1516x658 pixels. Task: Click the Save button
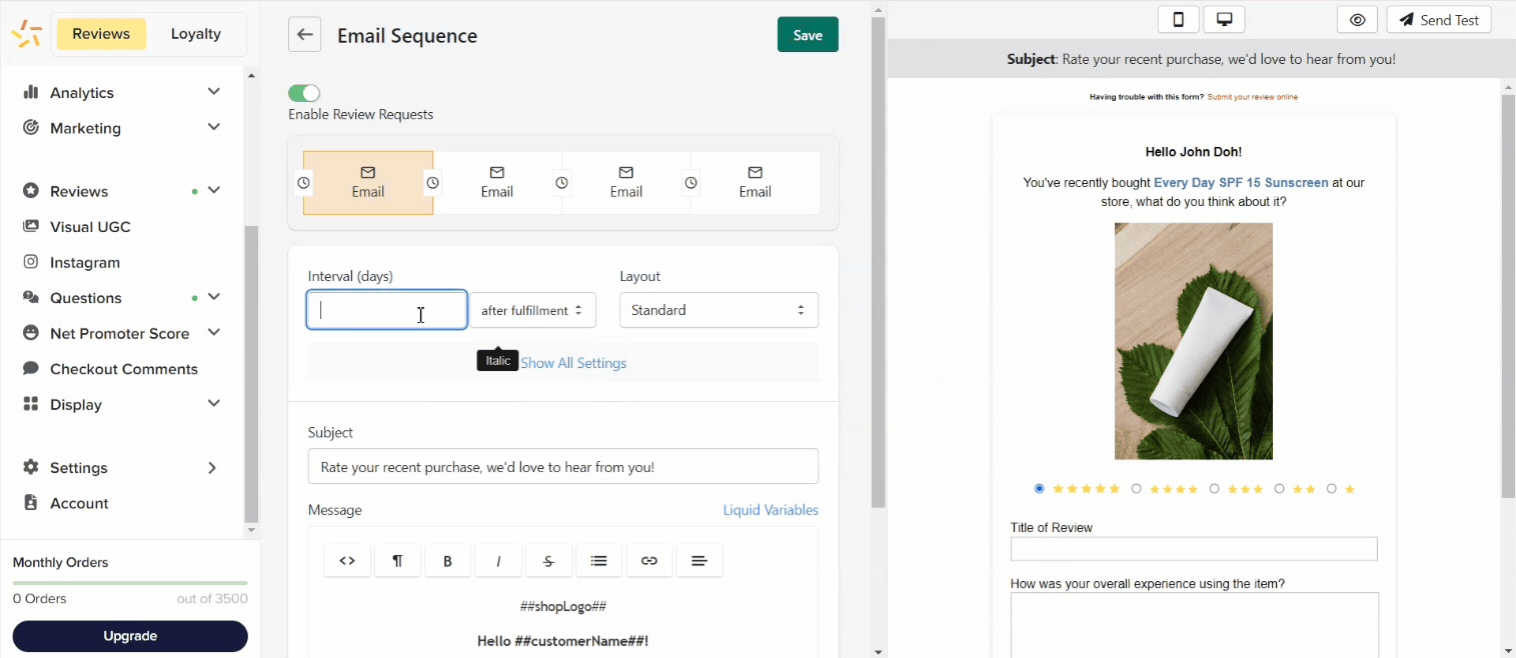[807, 35]
